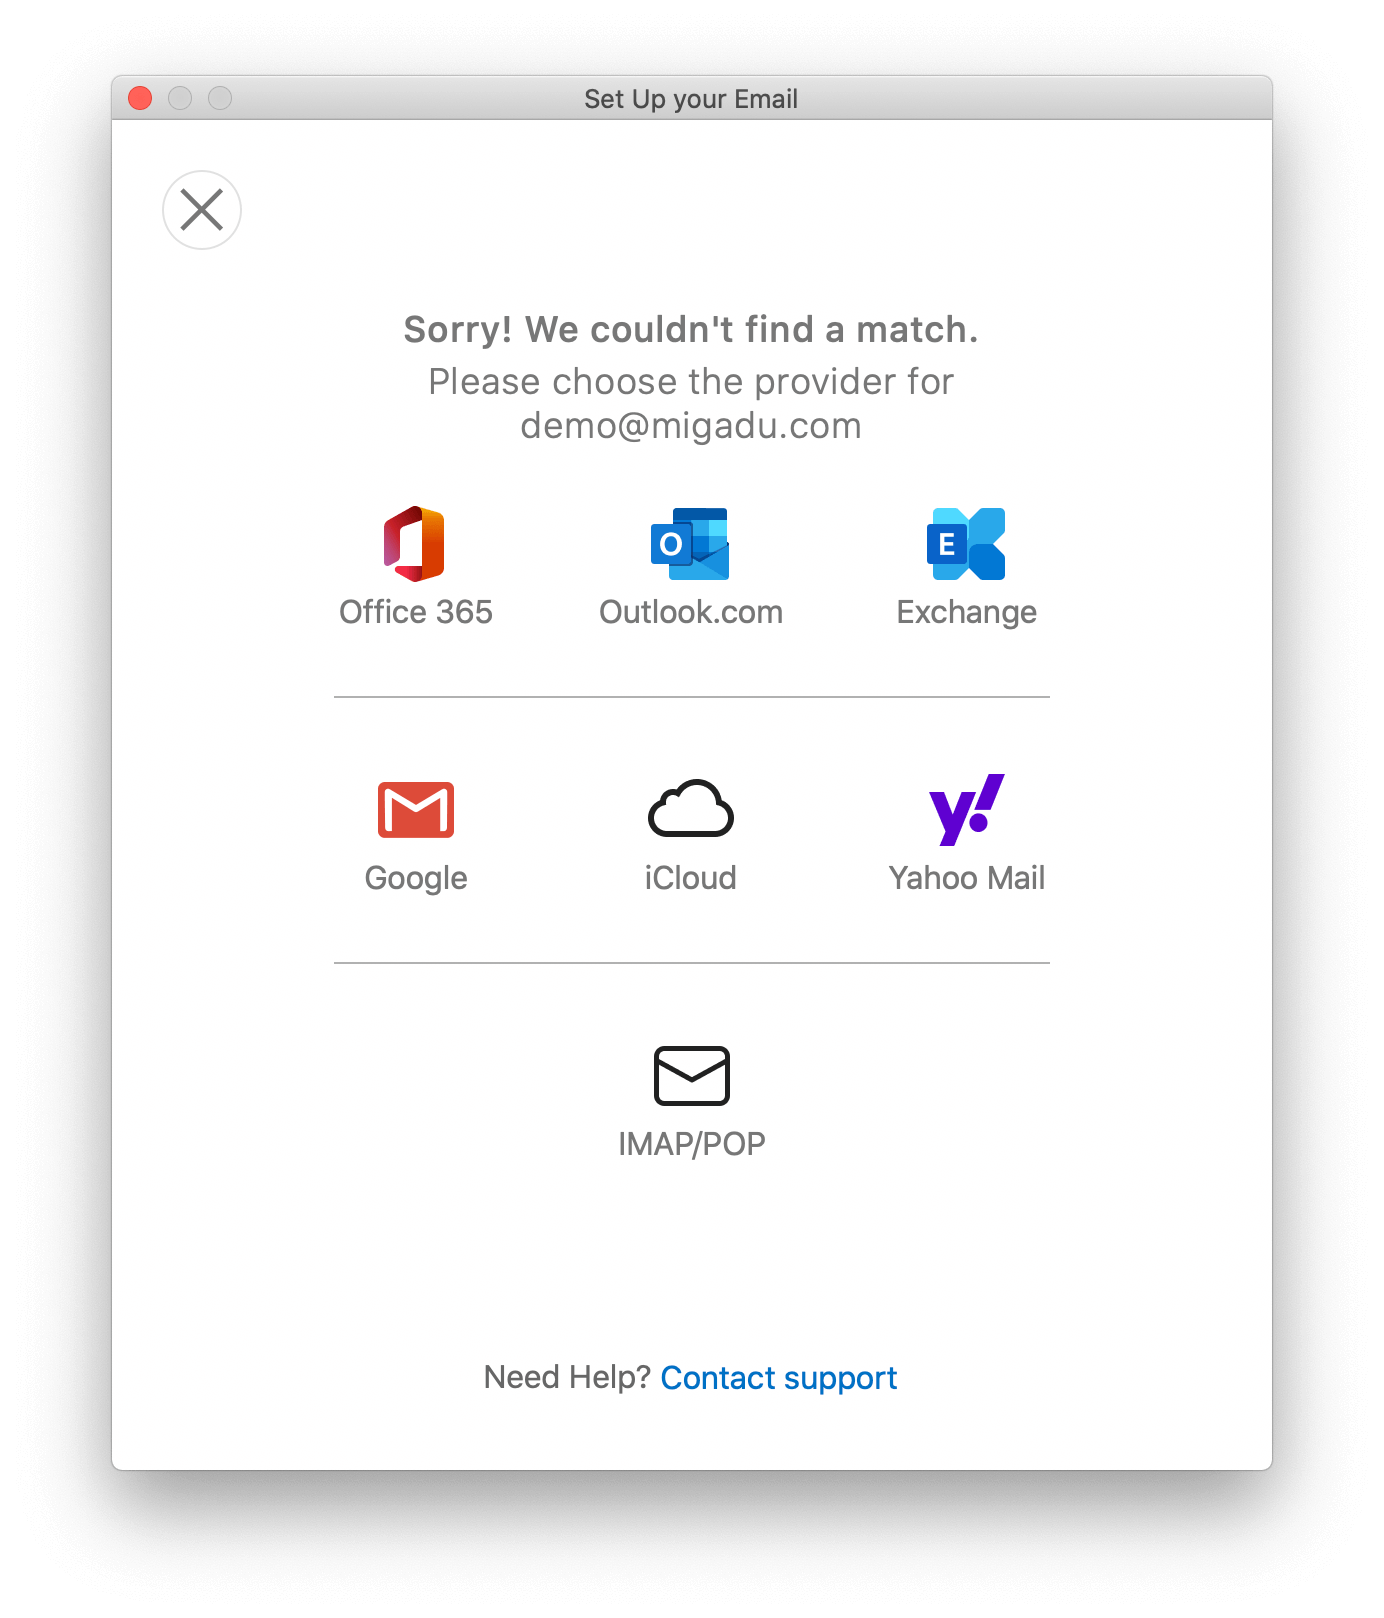Choose the IMAP/POP envelope icon

tap(691, 1076)
